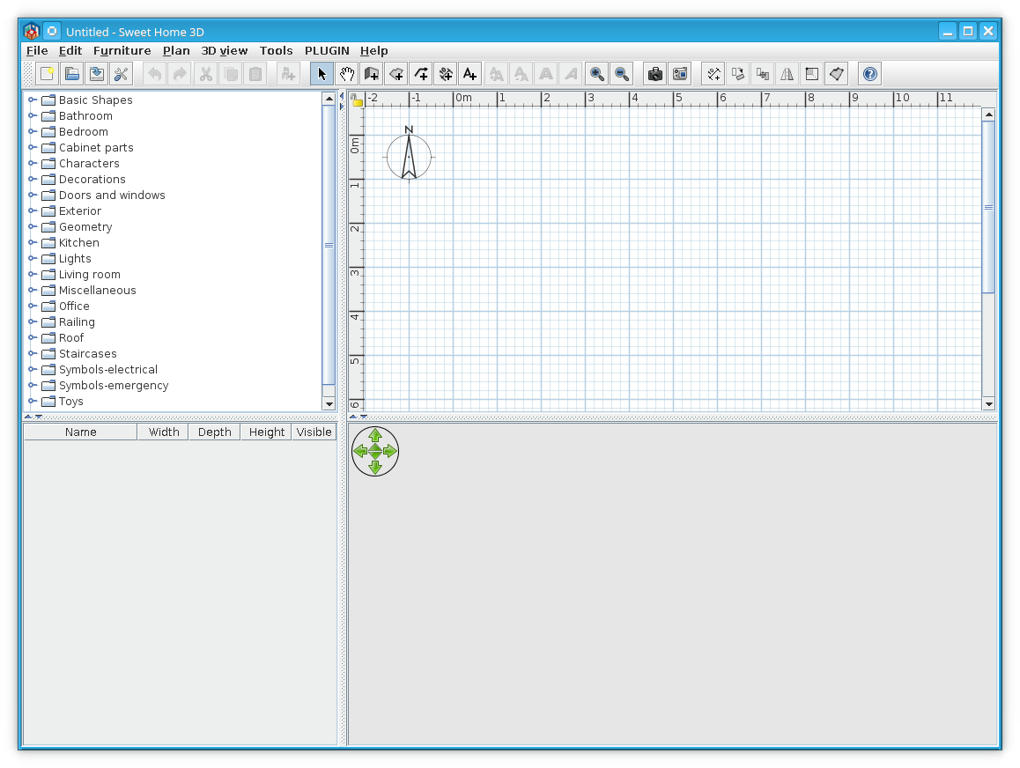Click the first plugin icon after video icon
The height and width of the screenshot is (768, 1020).
tap(714, 74)
